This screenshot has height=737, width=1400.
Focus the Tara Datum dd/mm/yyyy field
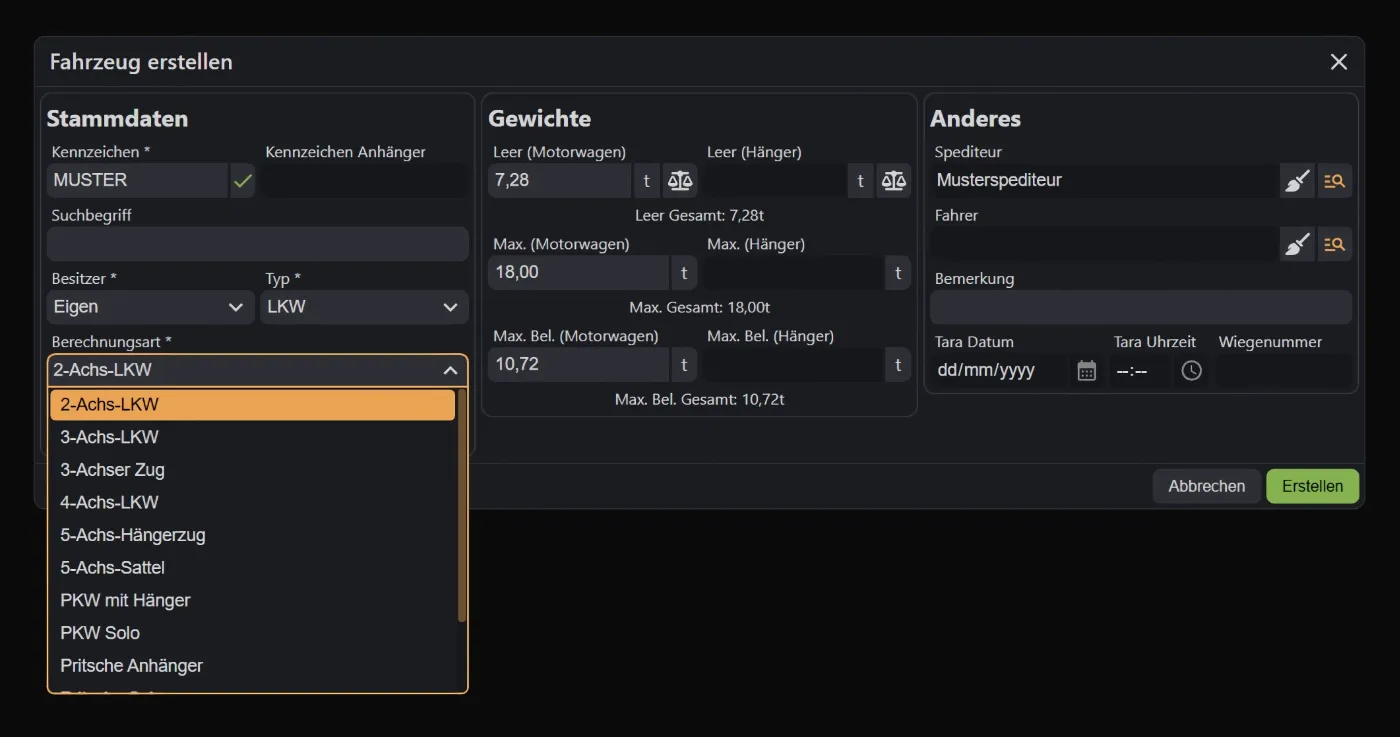pos(1000,371)
